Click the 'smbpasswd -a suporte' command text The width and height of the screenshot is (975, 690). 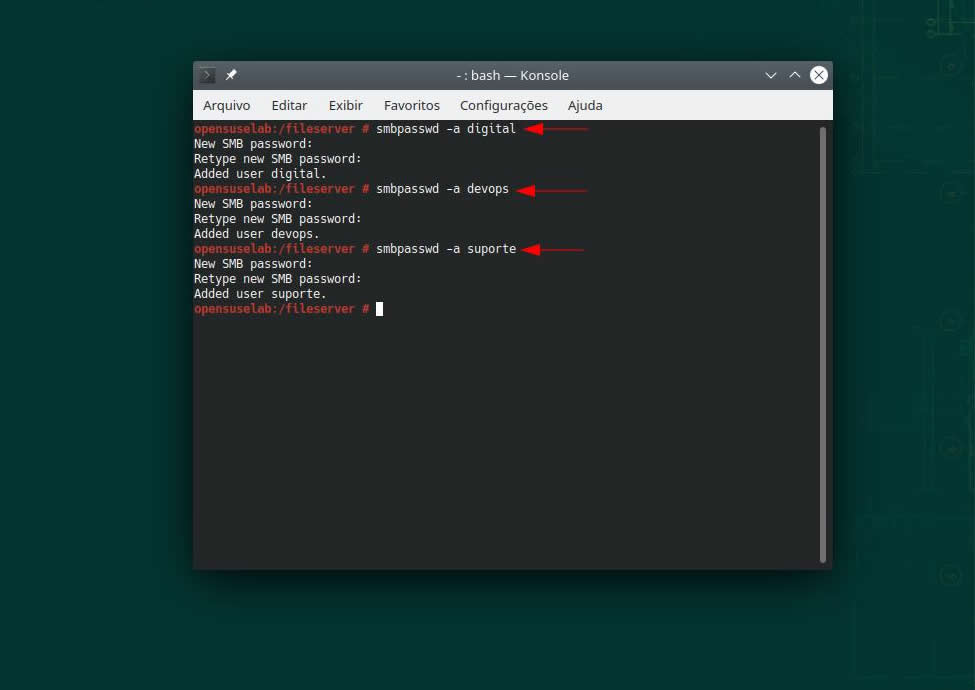pos(446,249)
